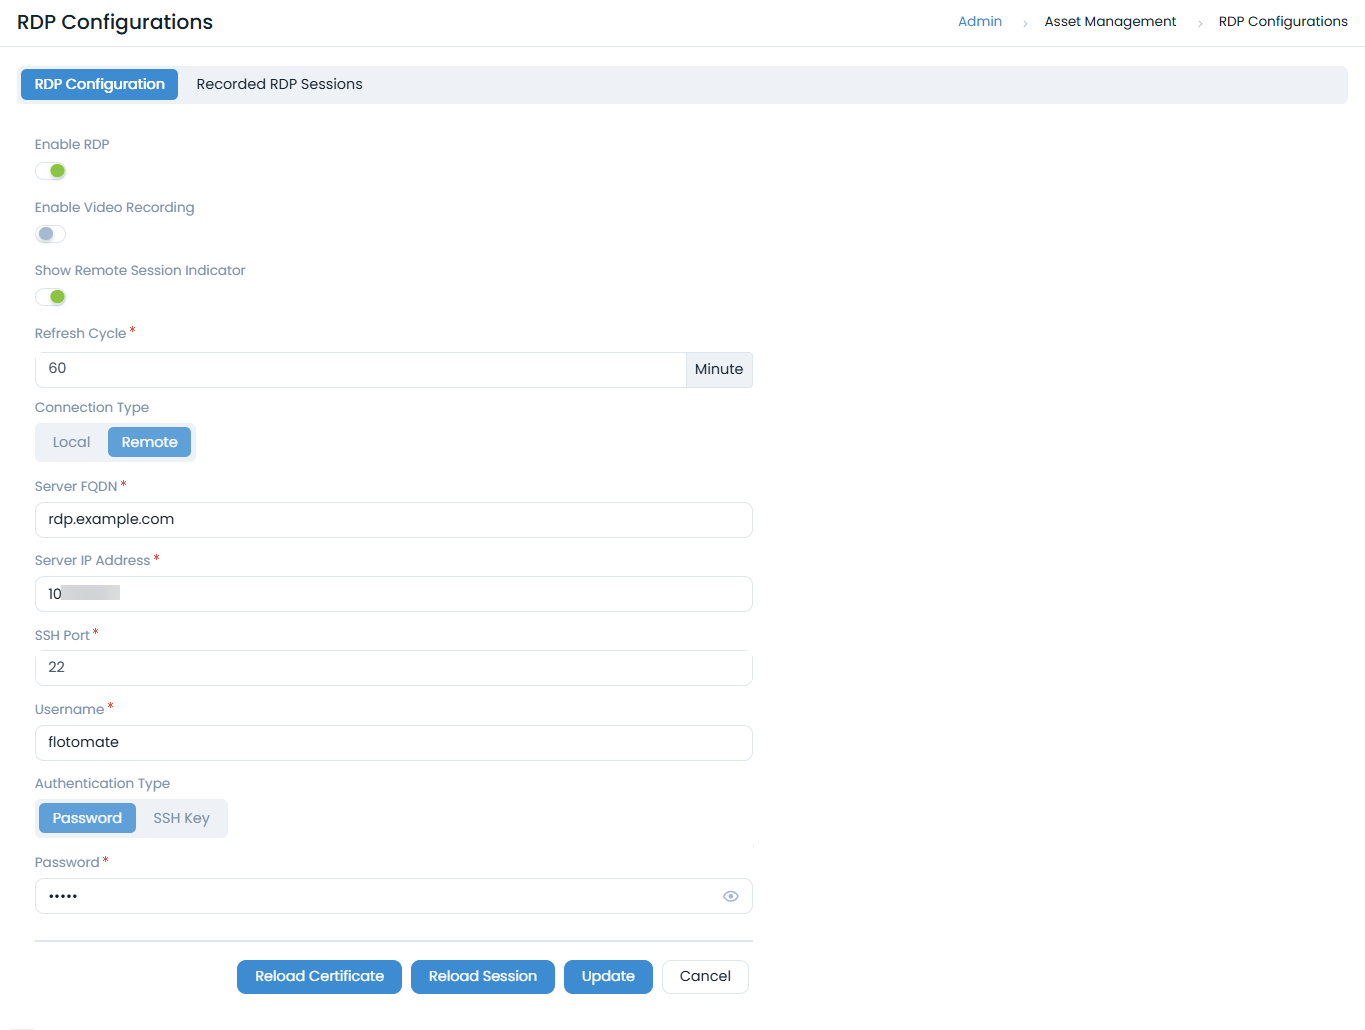This screenshot has width=1365, height=1030.
Task: Edit the SSH Port field
Action: [393, 668]
